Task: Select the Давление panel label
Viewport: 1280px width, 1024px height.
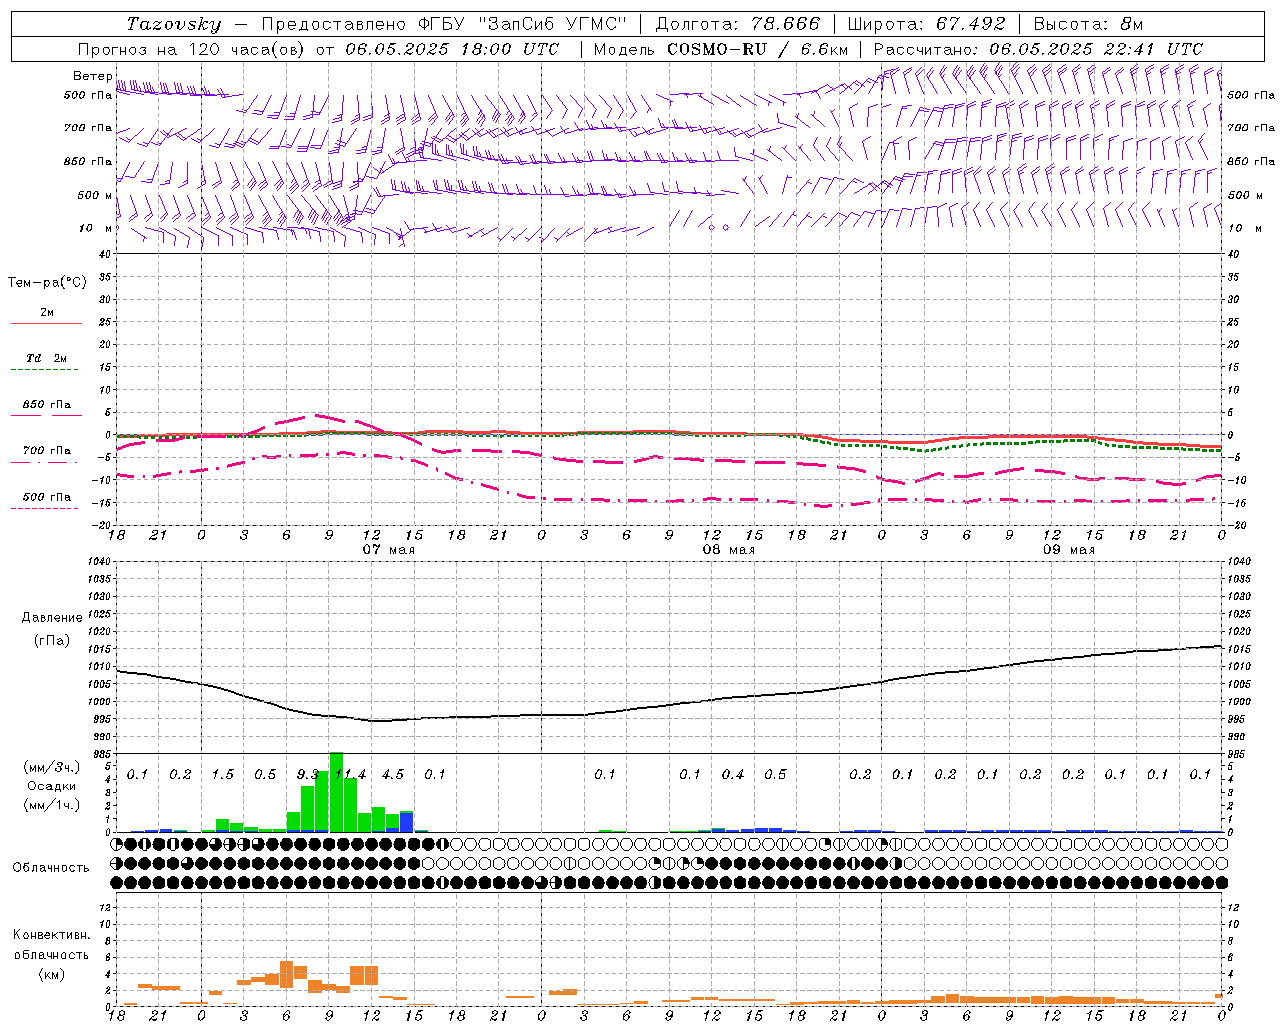Action: point(51,618)
